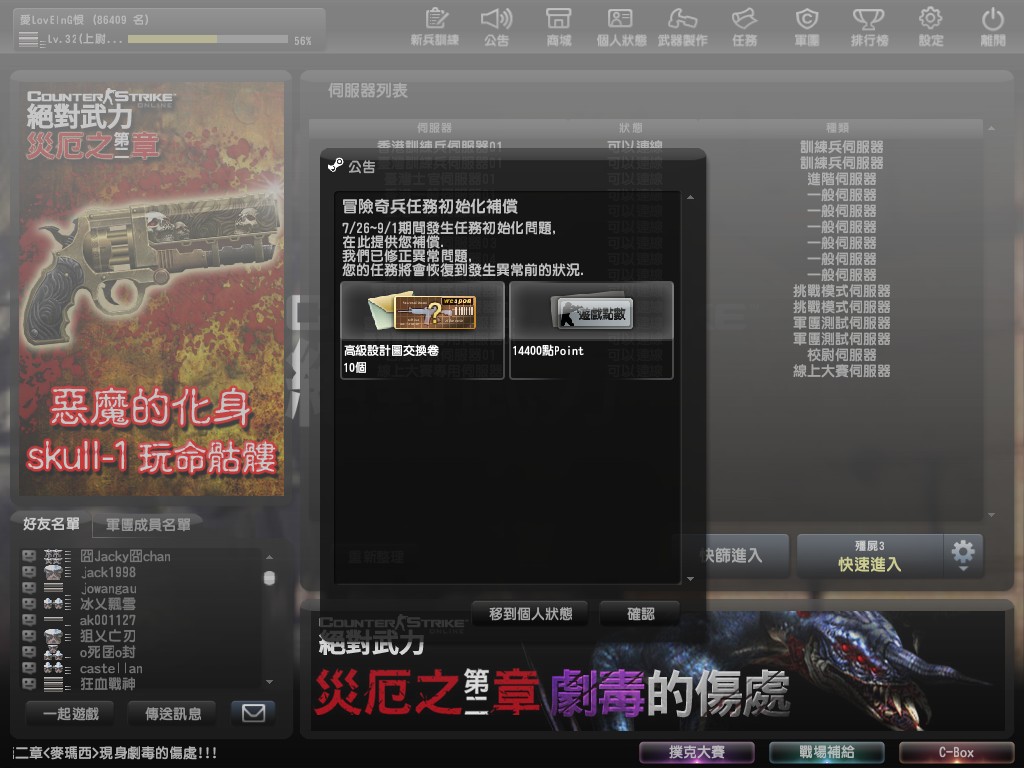The height and width of the screenshot is (768, 1024).
Task: Confirm announcement with 確認 button
Action: tap(640, 614)
